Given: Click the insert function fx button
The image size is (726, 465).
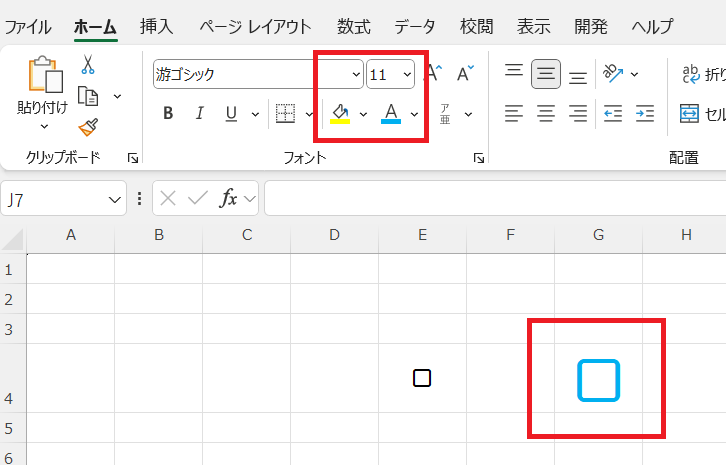Looking at the screenshot, I should click(228, 199).
